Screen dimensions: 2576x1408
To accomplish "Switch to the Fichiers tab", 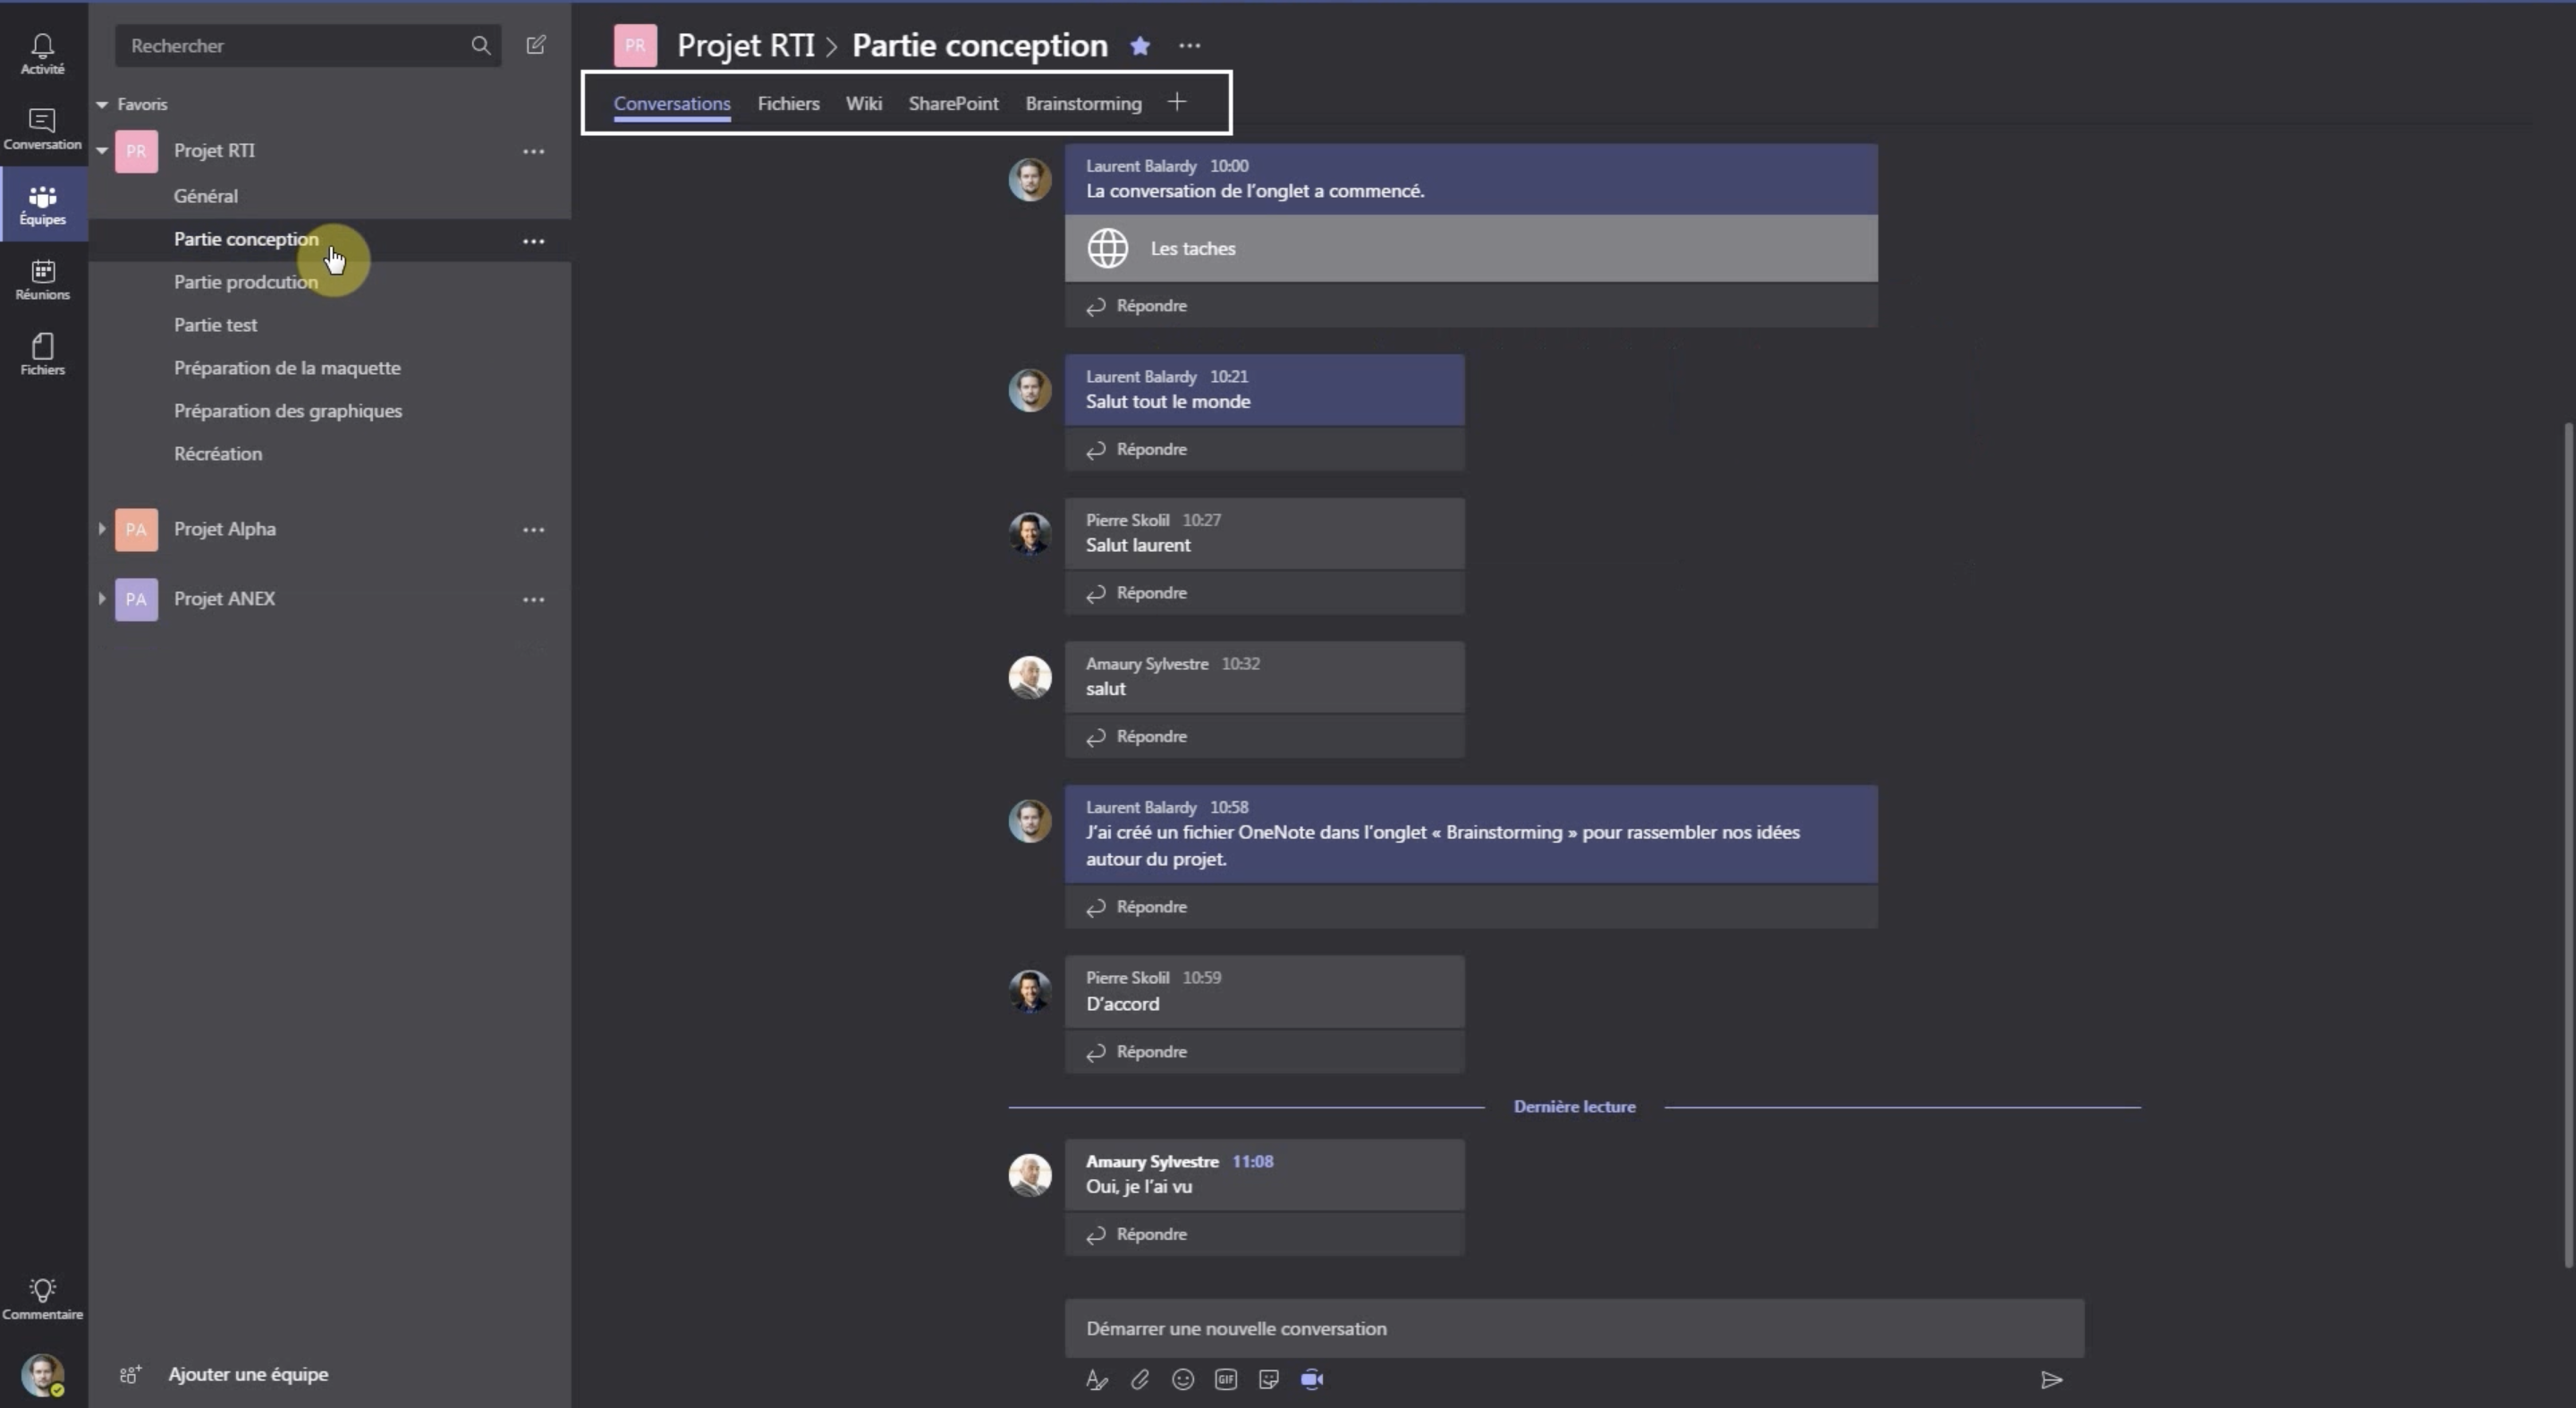I will click(787, 102).
